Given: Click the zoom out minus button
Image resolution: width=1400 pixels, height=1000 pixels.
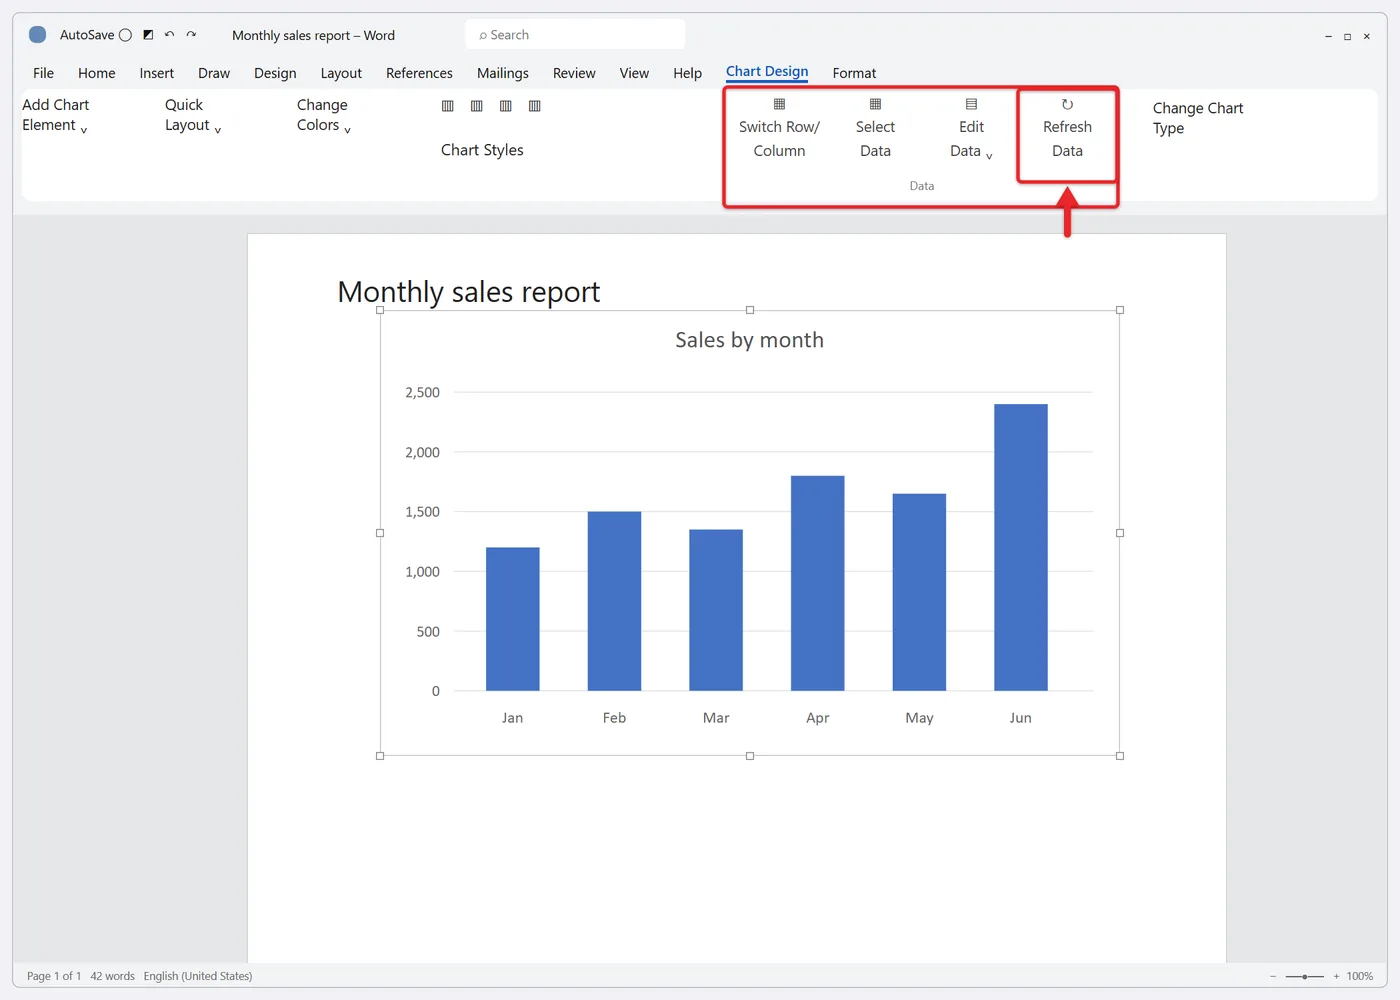Looking at the screenshot, I should tap(1273, 976).
